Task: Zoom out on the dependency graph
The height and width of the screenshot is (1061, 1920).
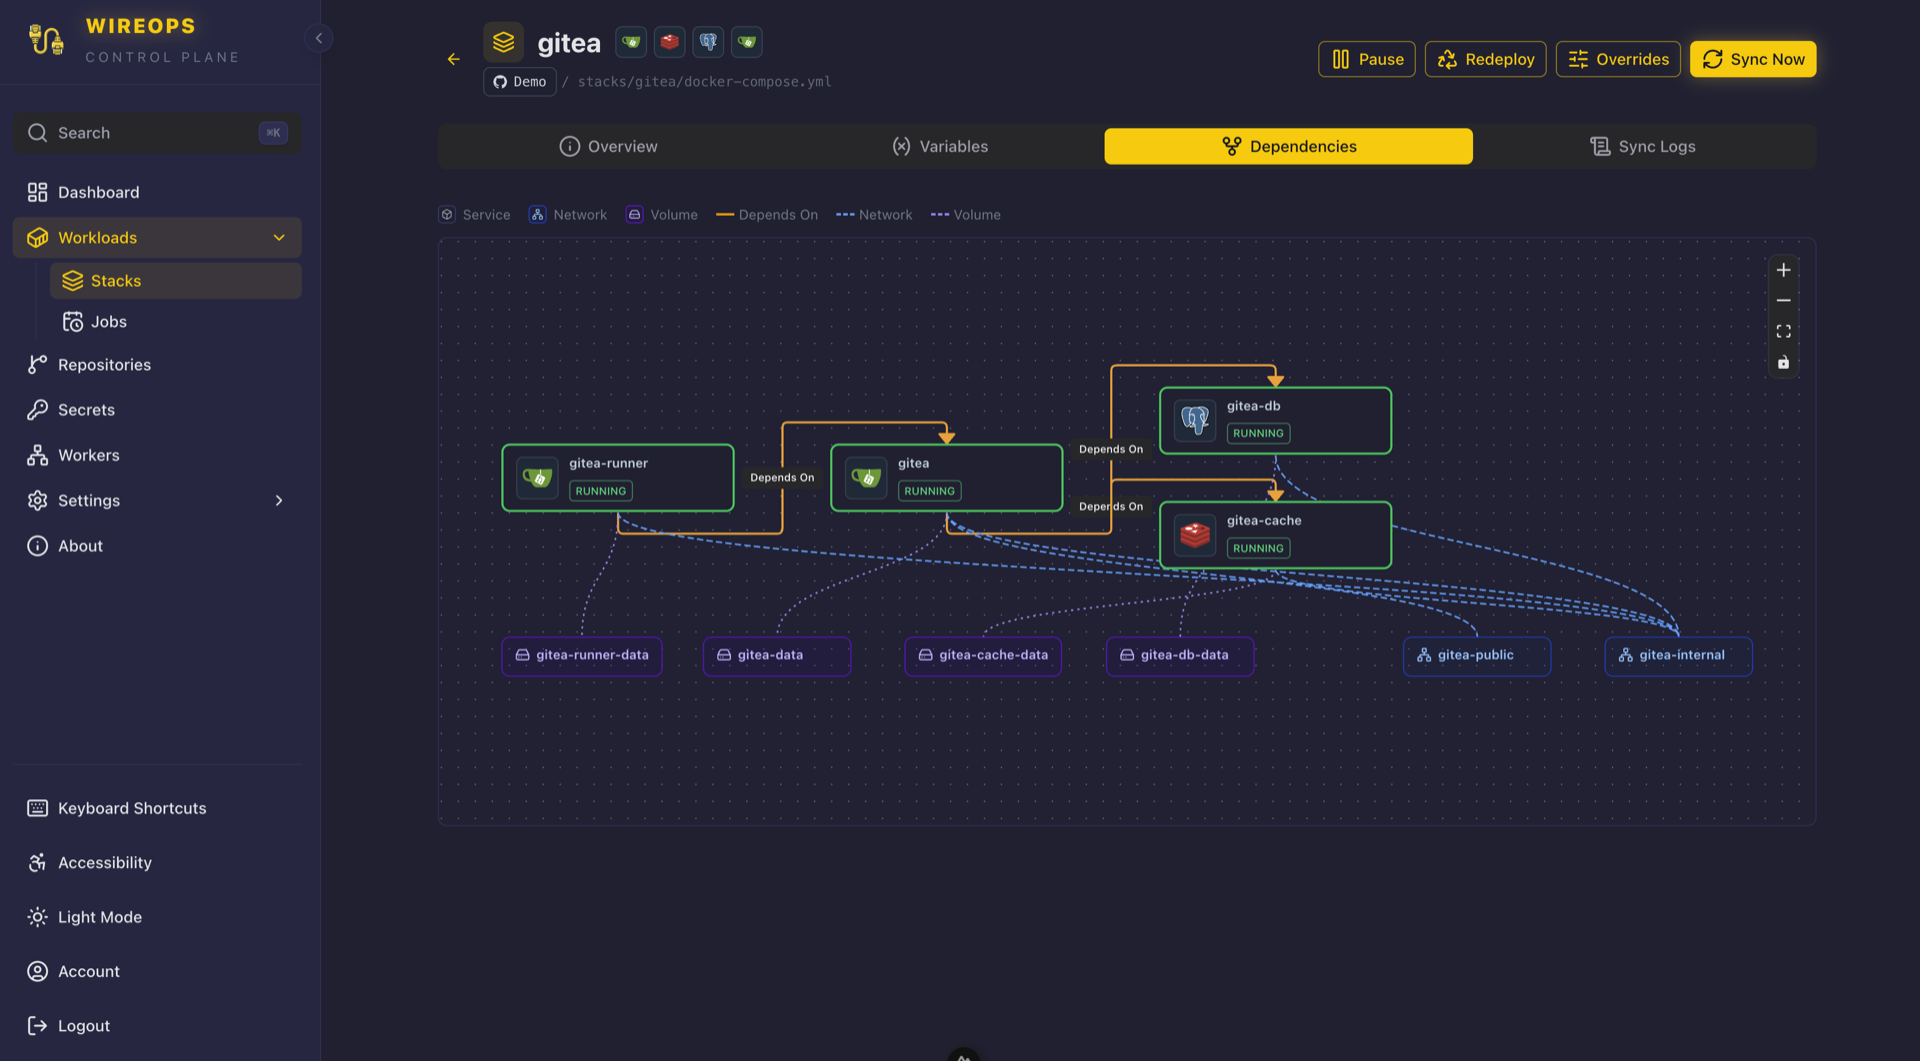Action: pyautogui.click(x=1783, y=301)
